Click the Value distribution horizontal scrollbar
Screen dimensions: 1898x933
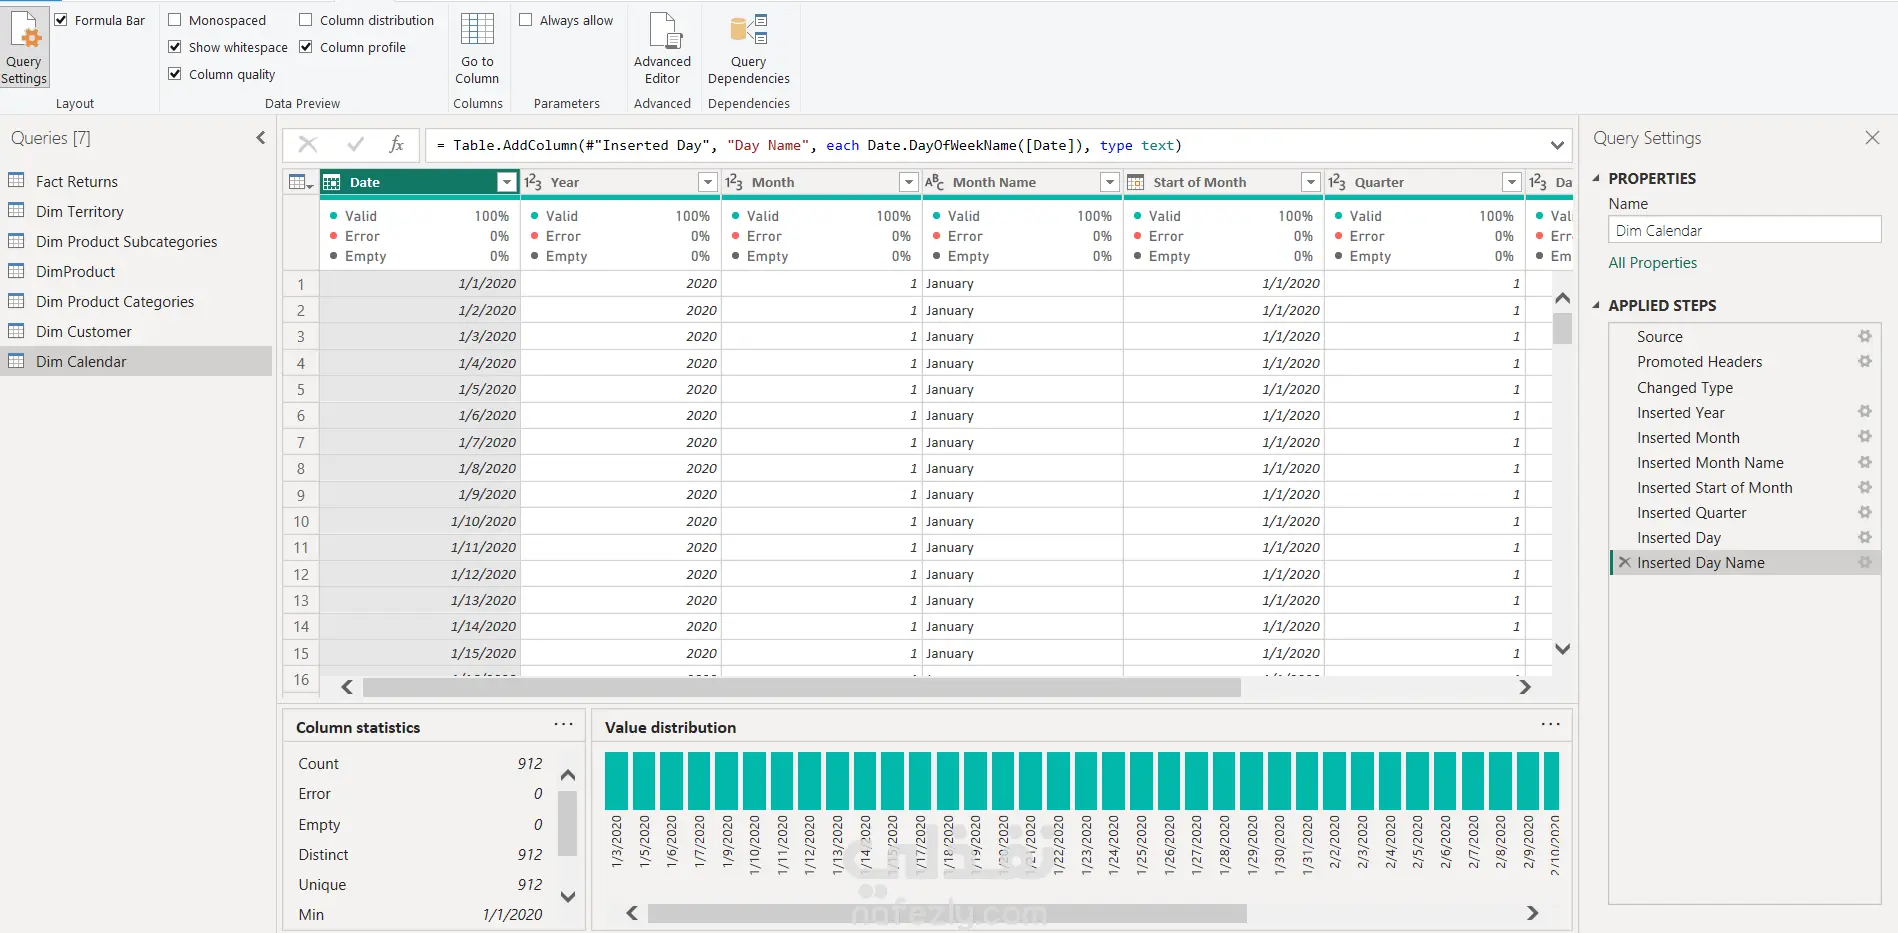(947, 913)
